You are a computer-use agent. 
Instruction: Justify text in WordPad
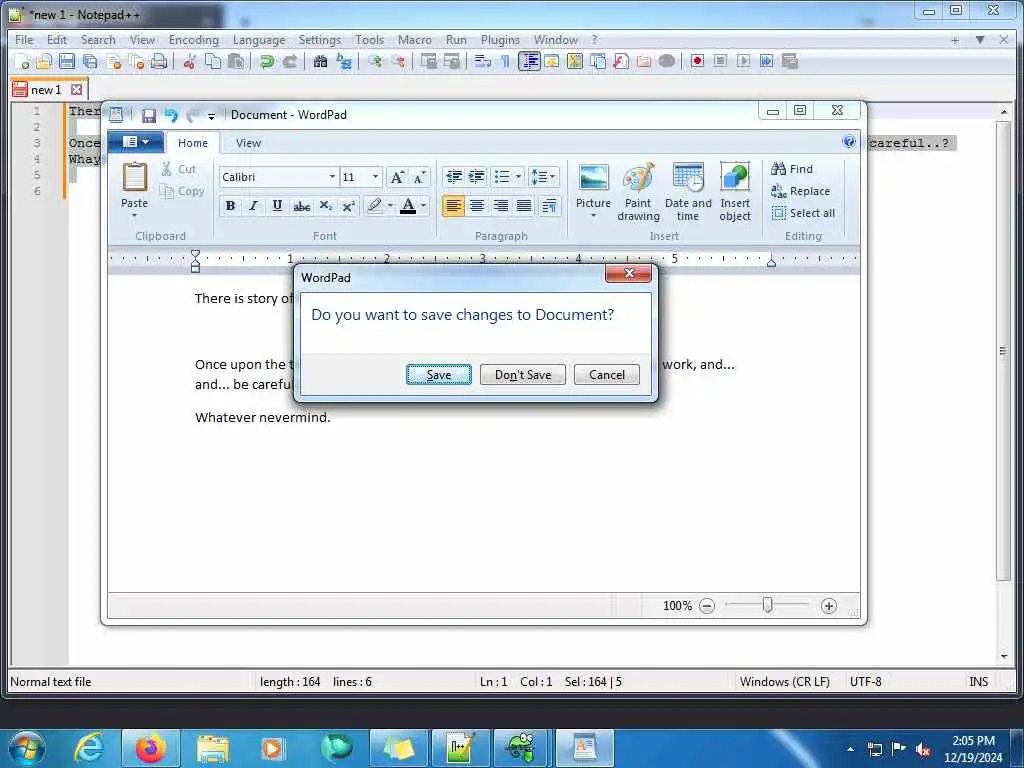click(x=524, y=206)
